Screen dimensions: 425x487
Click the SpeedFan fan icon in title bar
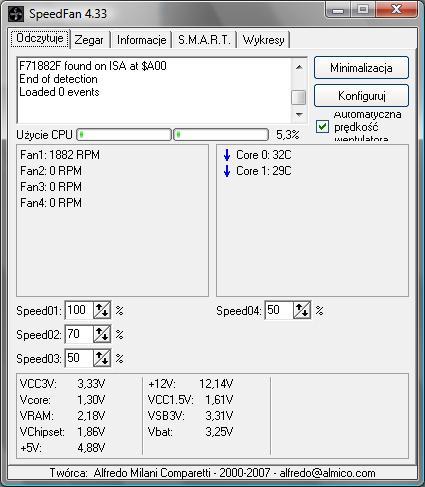click(x=16, y=14)
